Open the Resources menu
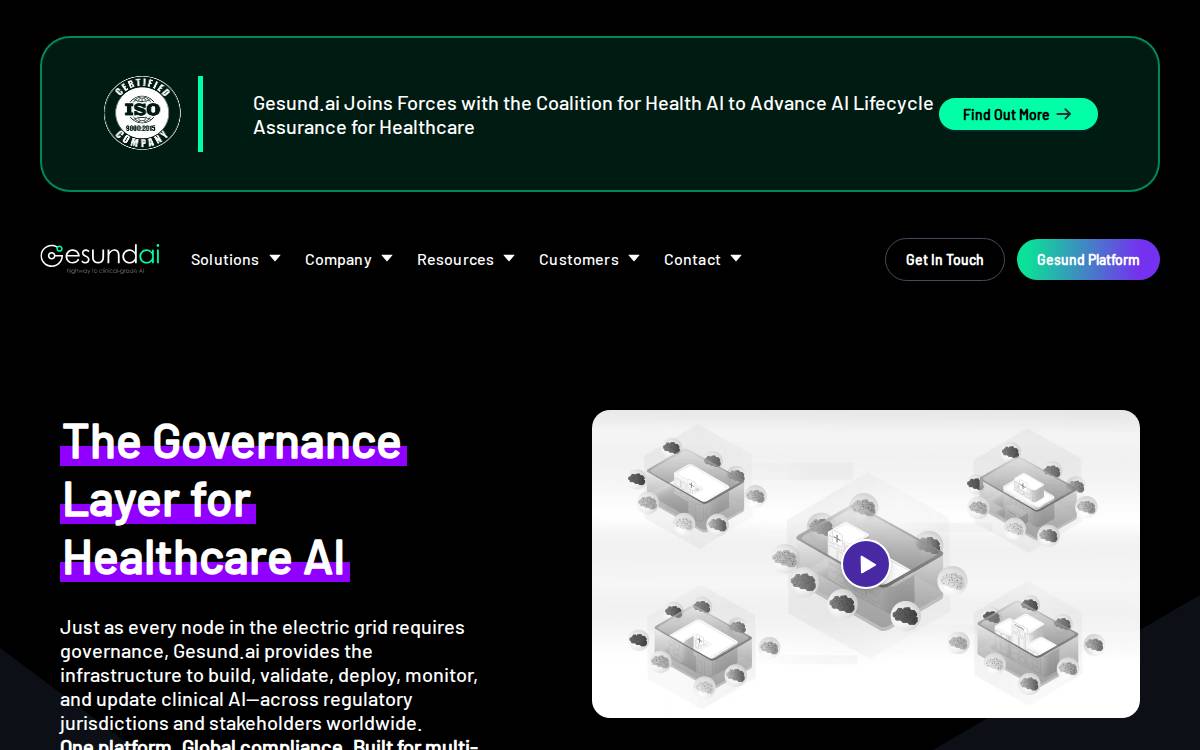 pyautogui.click(x=455, y=259)
